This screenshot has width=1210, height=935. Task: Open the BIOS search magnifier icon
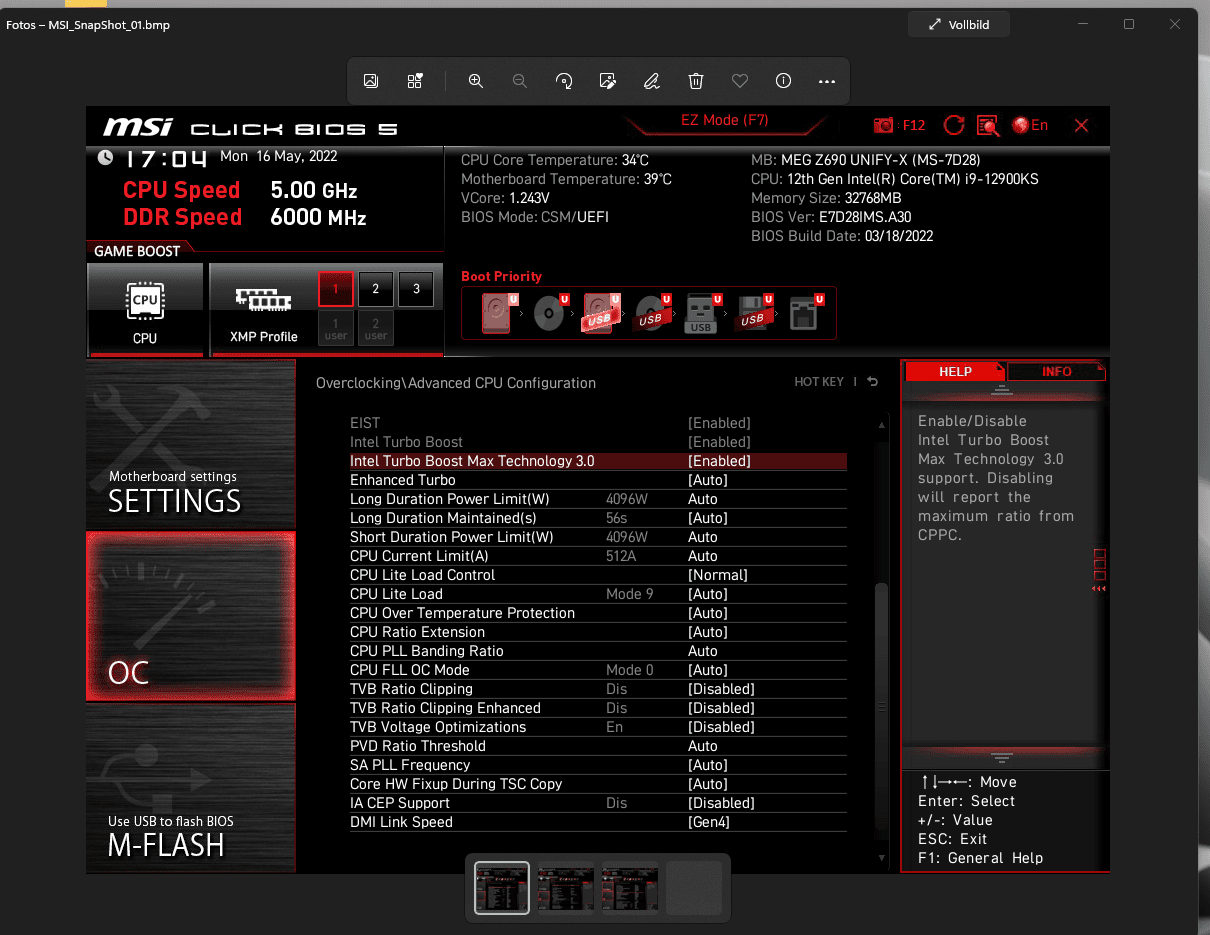coord(988,125)
